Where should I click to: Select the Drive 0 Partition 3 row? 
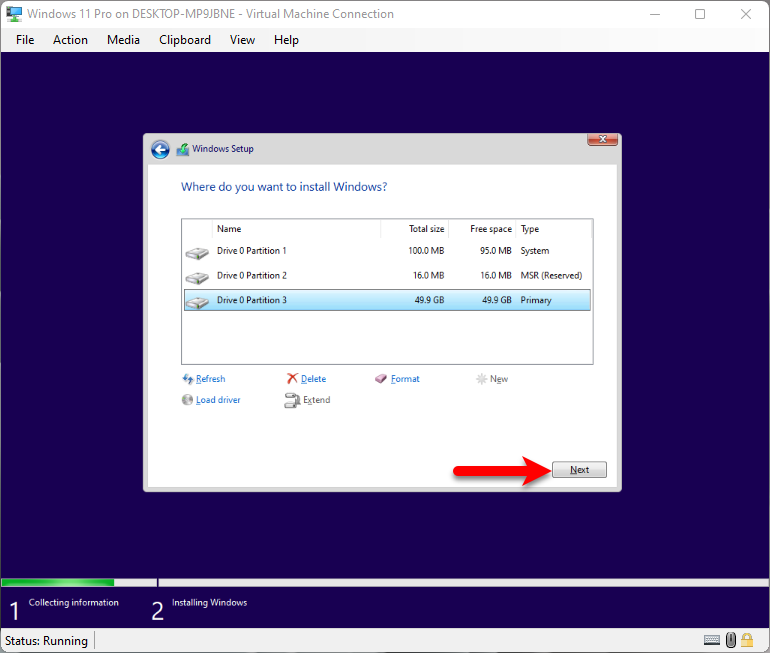(x=387, y=300)
